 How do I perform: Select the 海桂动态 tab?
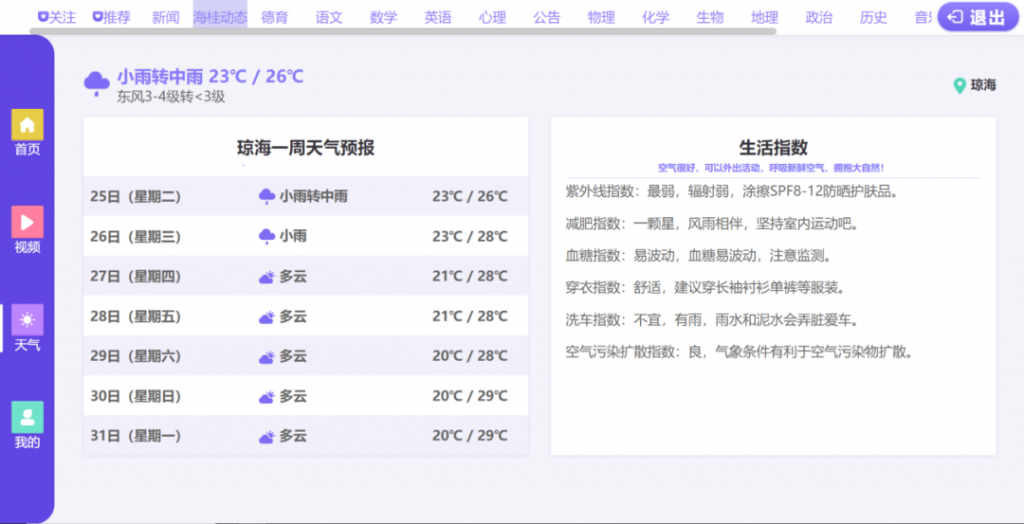[220, 18]
